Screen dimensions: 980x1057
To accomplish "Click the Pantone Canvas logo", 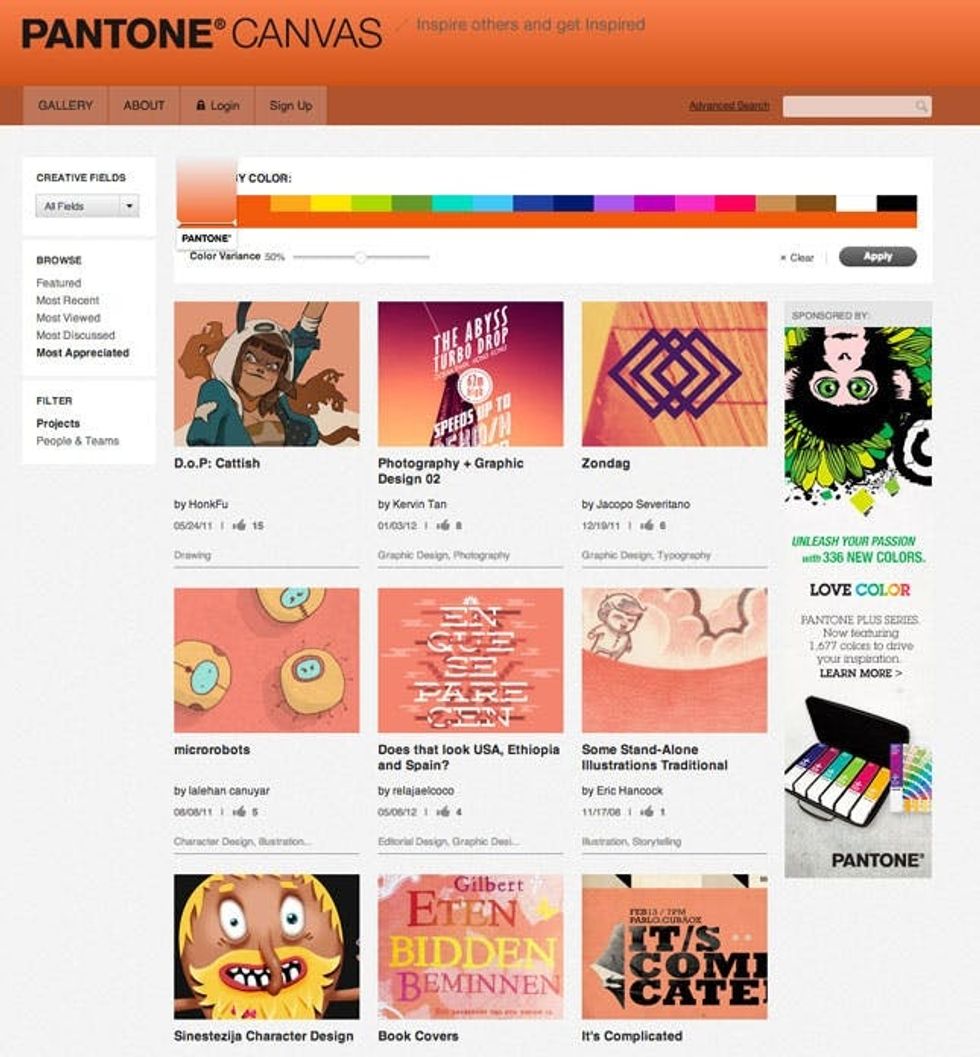I will [x=202, y=34].
